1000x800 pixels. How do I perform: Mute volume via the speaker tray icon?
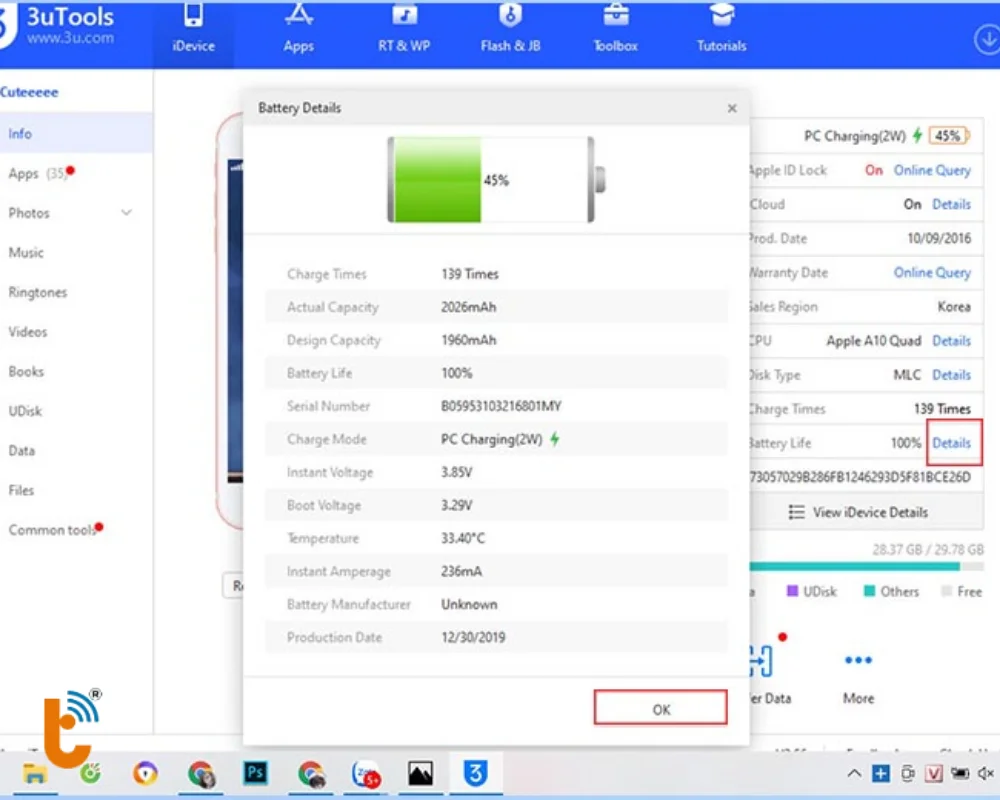point(985,773)
